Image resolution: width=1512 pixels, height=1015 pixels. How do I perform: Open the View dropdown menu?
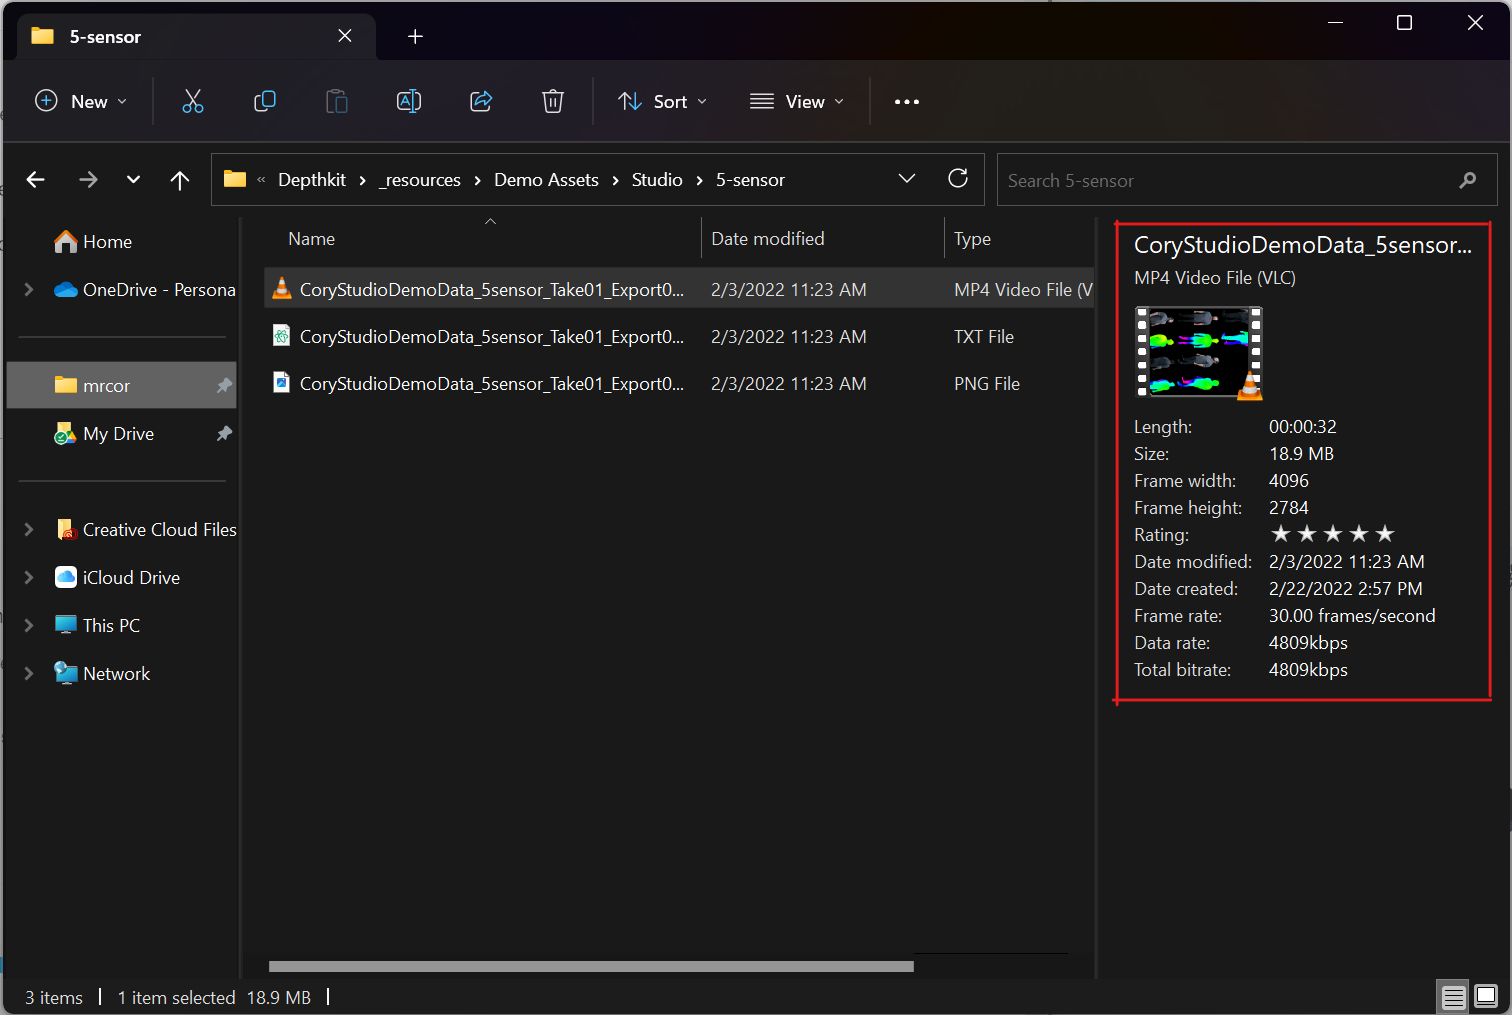pos(797,102)
